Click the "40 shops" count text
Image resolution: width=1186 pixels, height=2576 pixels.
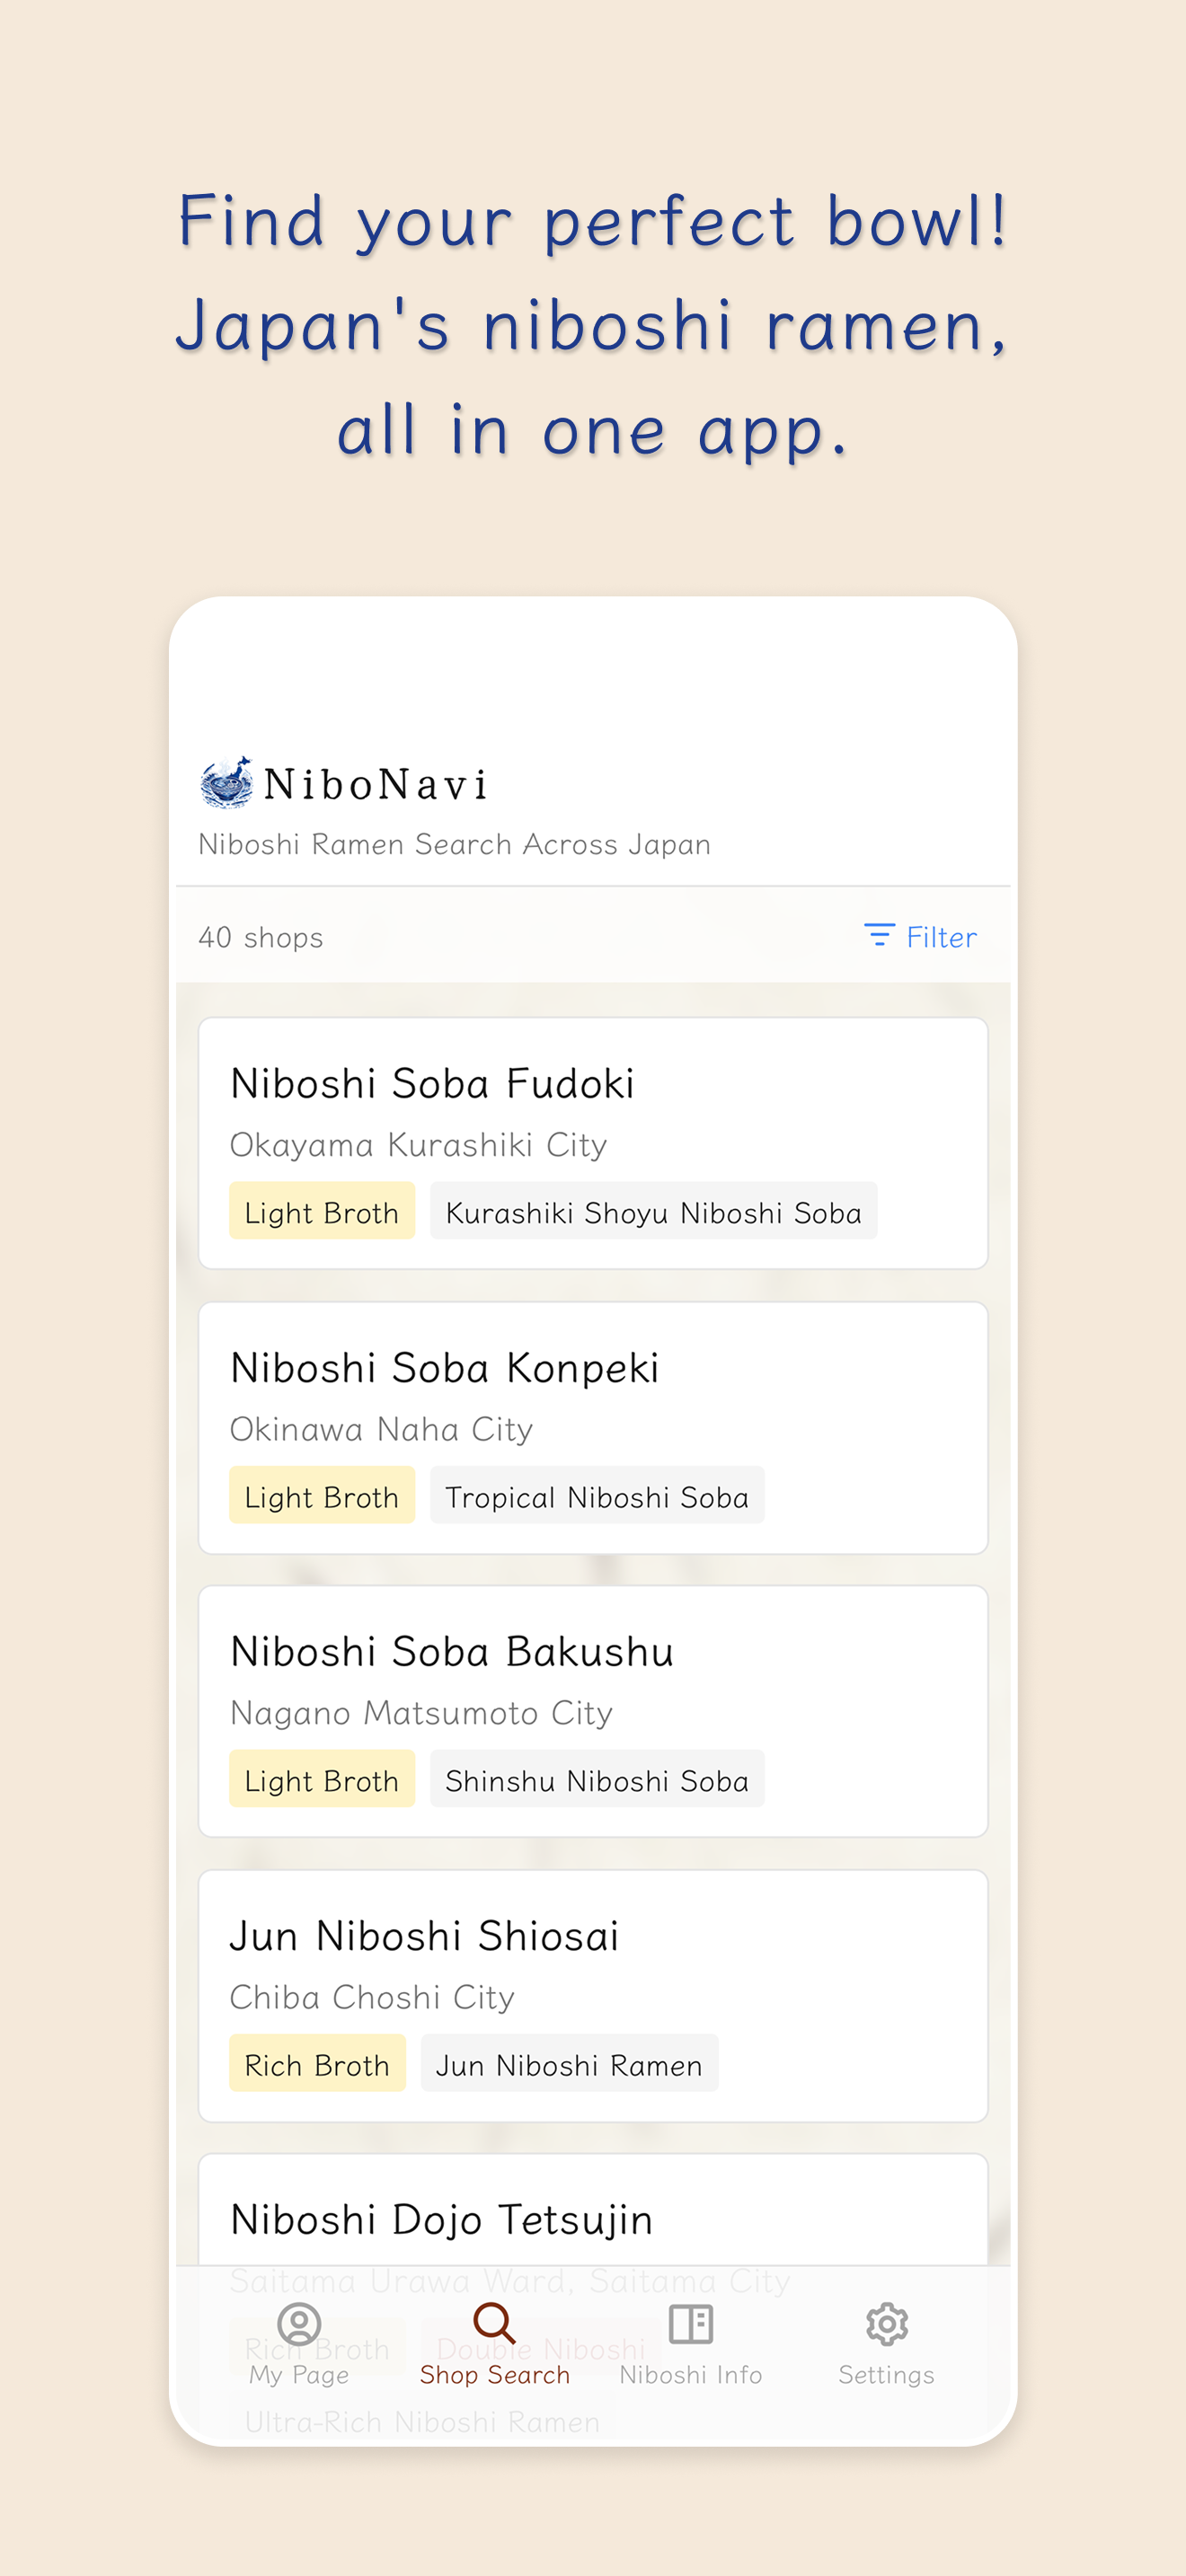(x=261, y=937)
